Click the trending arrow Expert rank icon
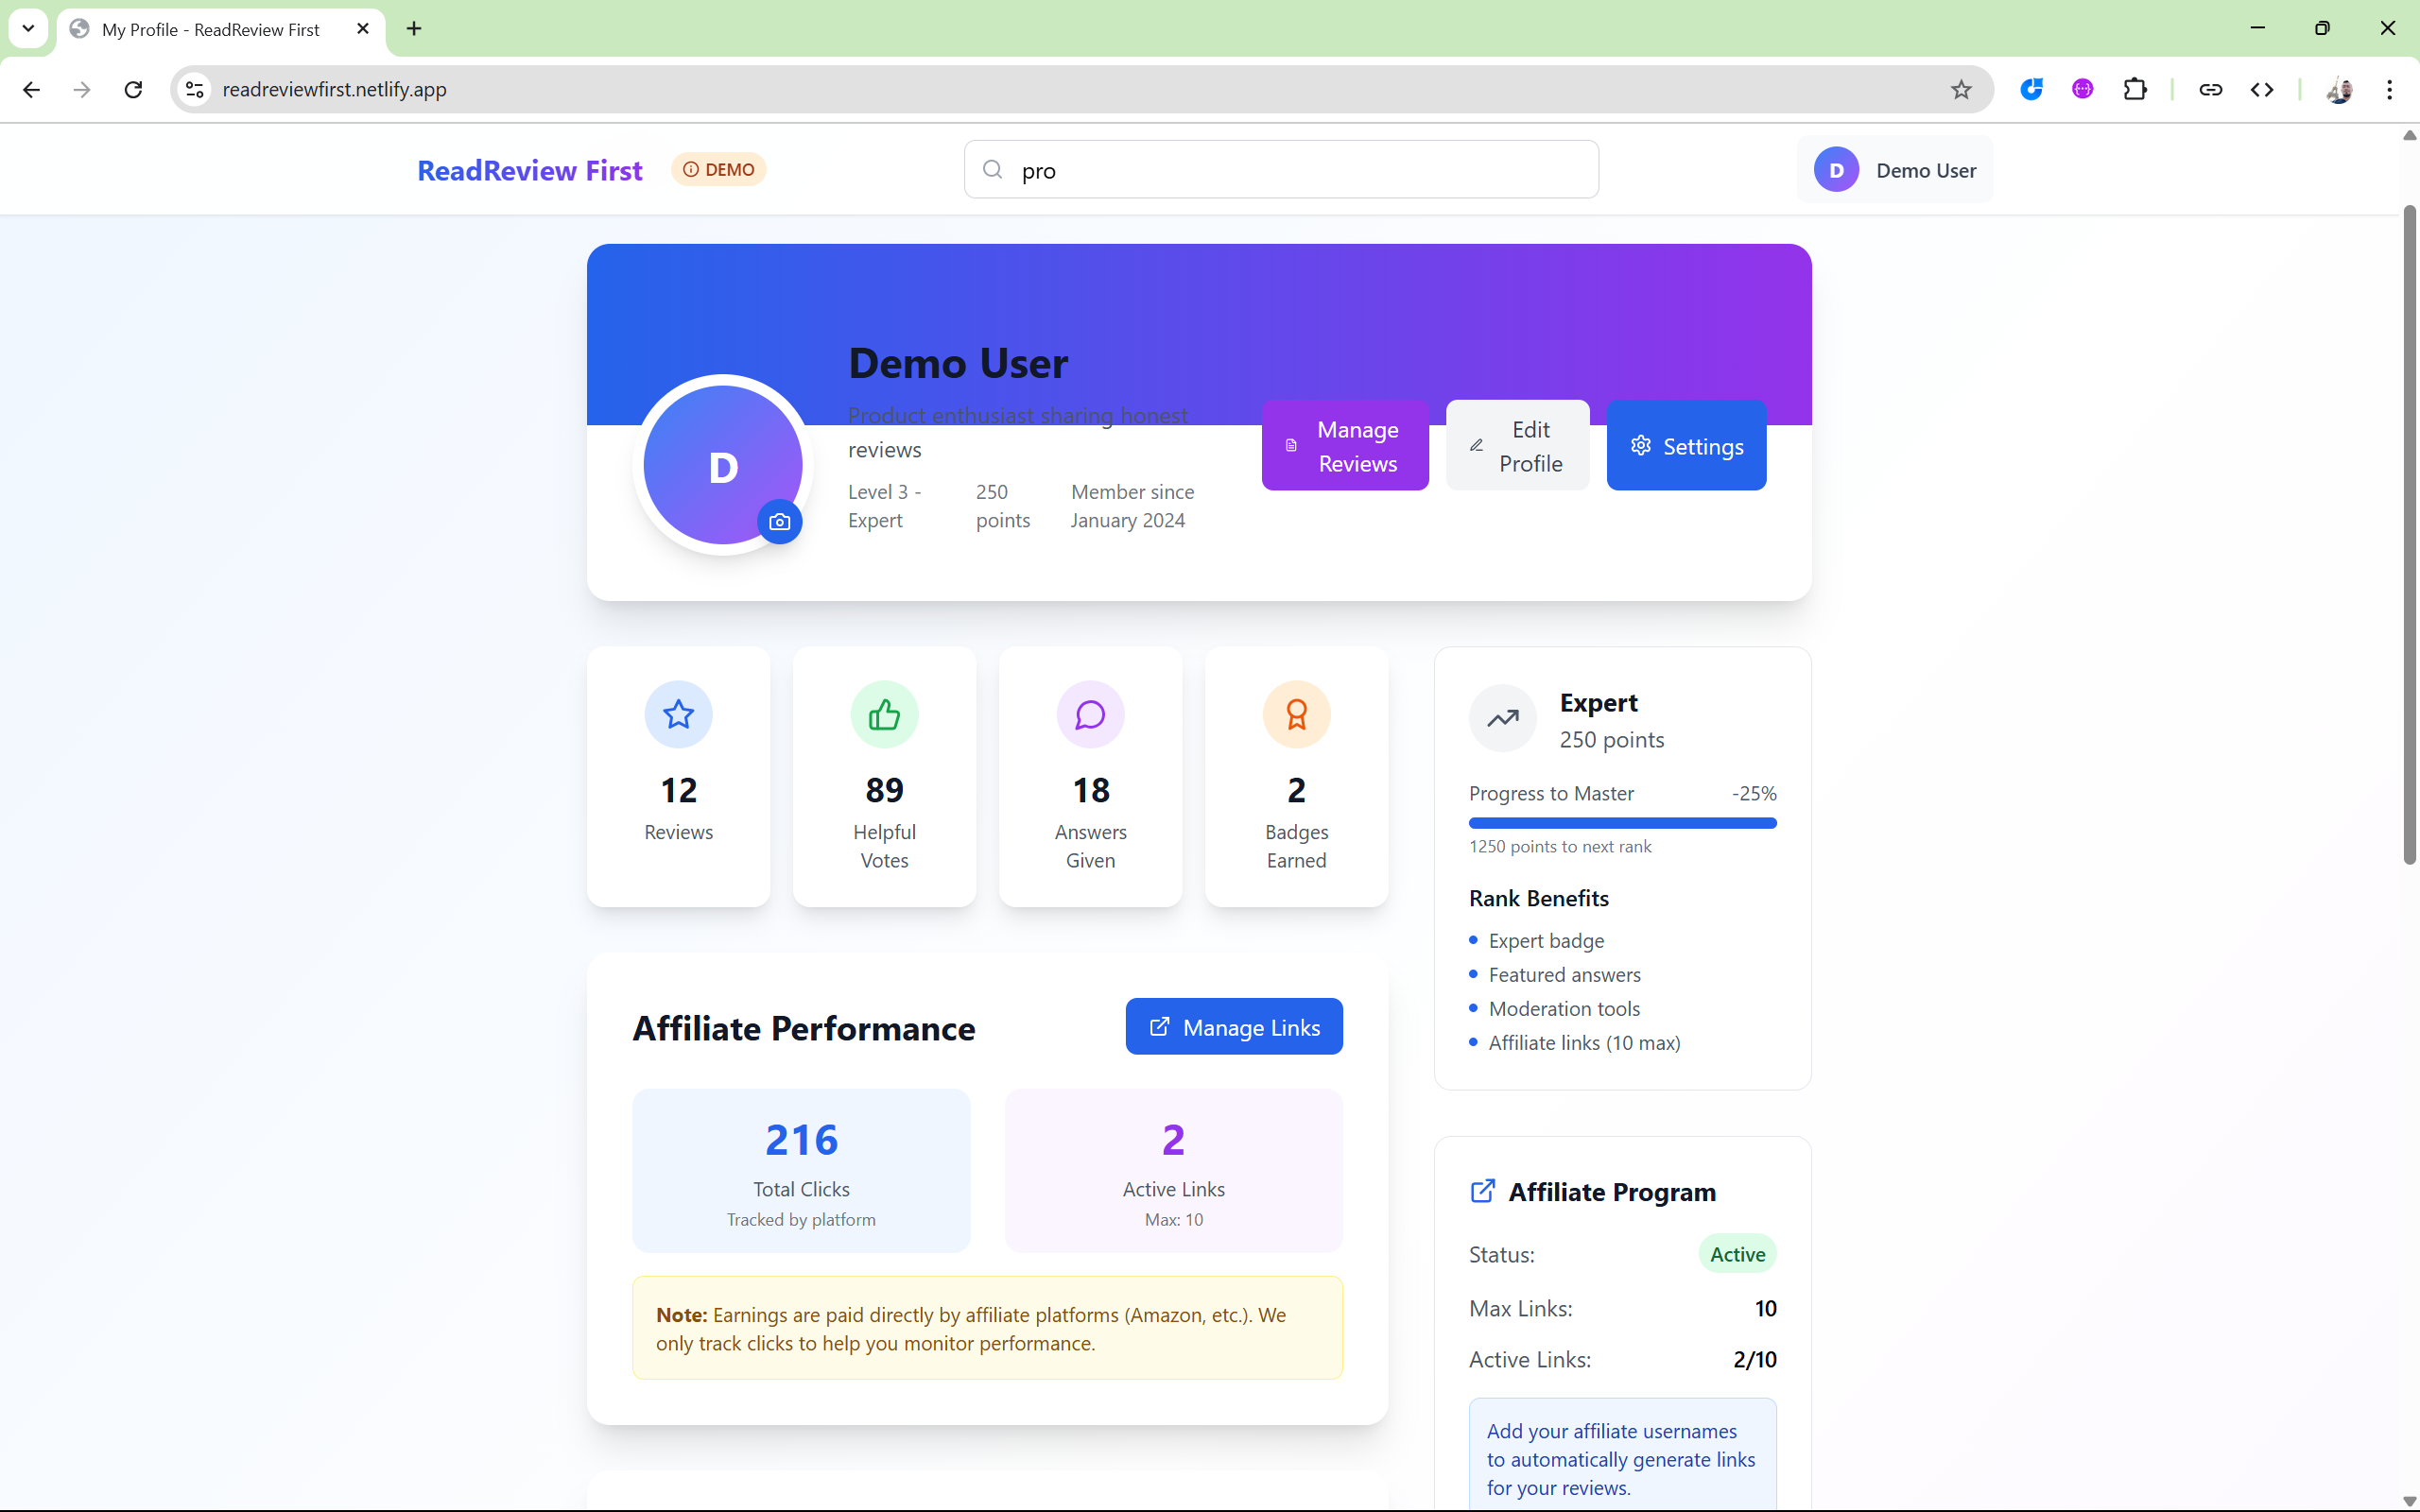2420x1512 pixels. (x=1502, y=718)
